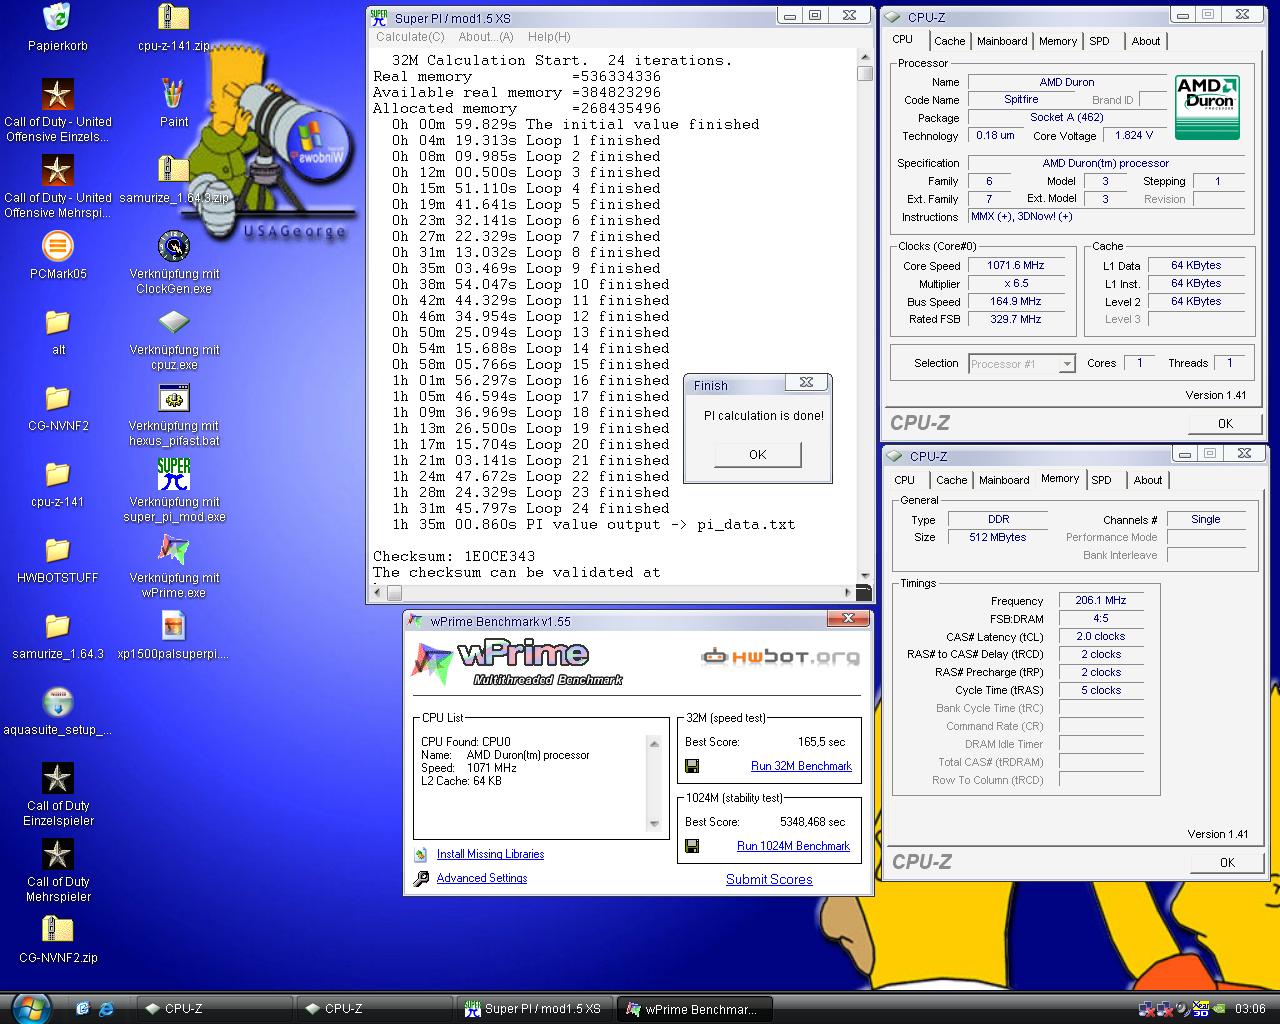
Task: Click the memory Frequency value 206.1 MHz
Action: click(x=1100, y=600)
